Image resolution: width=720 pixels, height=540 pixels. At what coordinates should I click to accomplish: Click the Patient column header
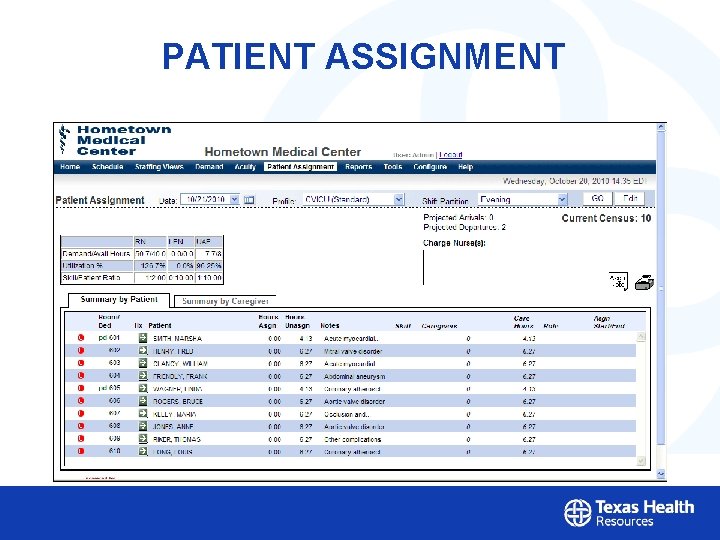(160, 326)
